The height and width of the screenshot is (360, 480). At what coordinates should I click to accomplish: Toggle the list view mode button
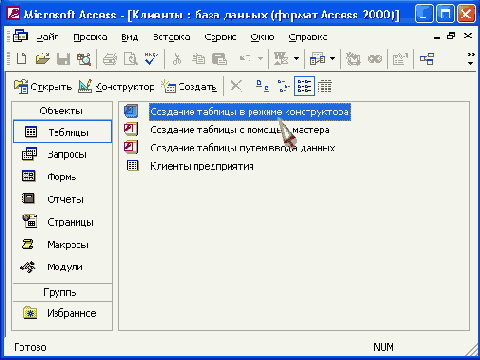tap(304, 86)
